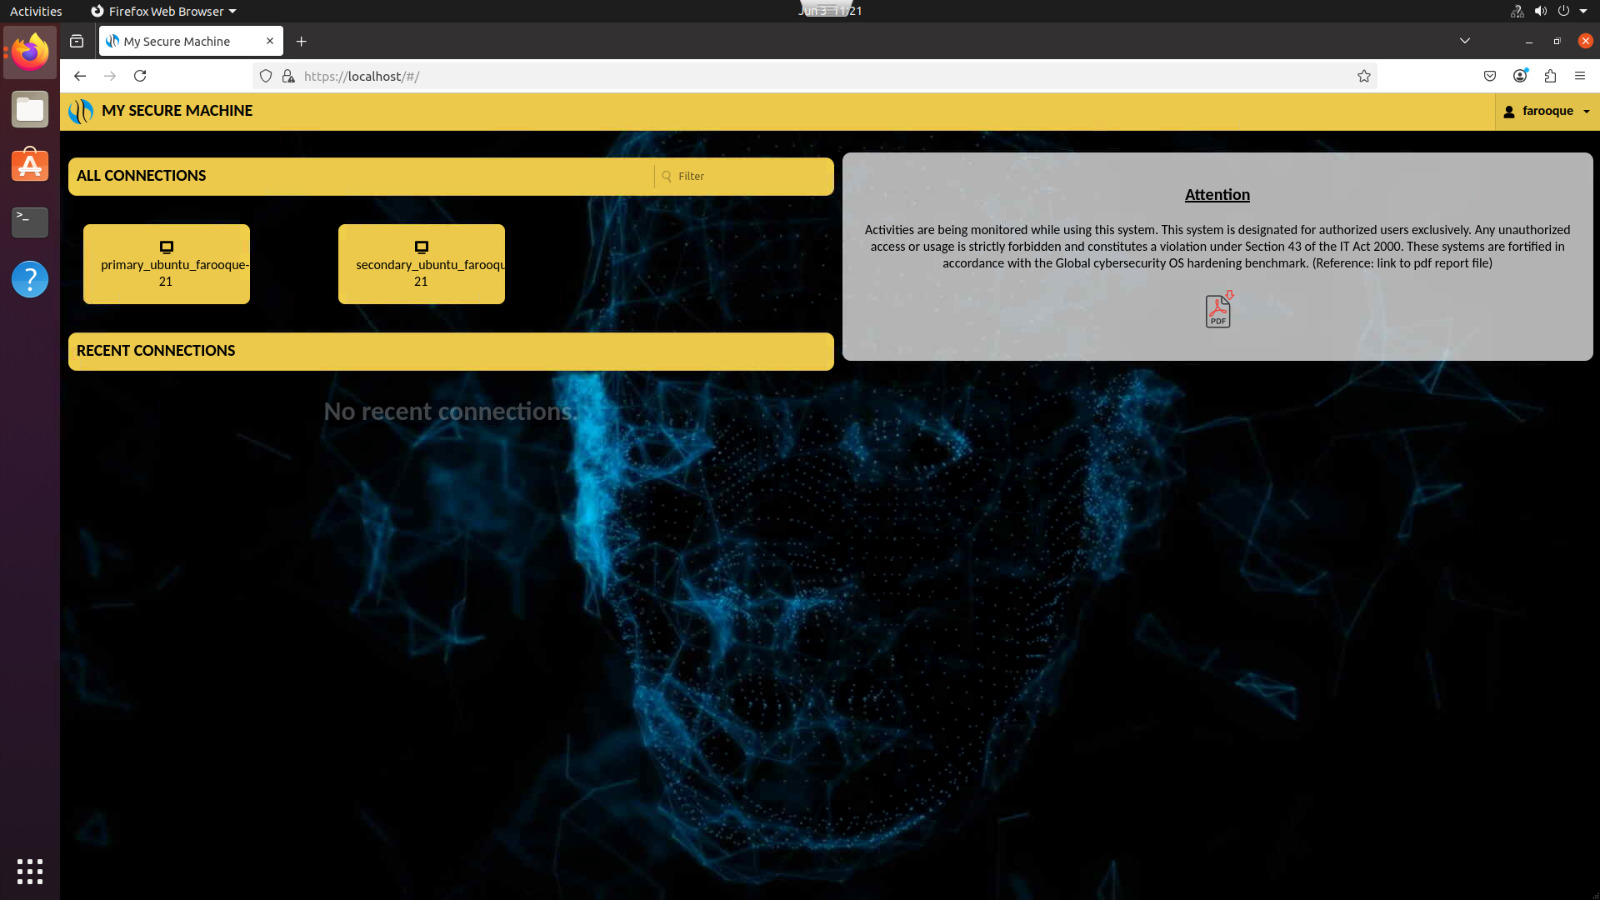Bookmark this page with star icon
The width and height of the screenshot is (1600, 900).
[x=1363, y=76]
